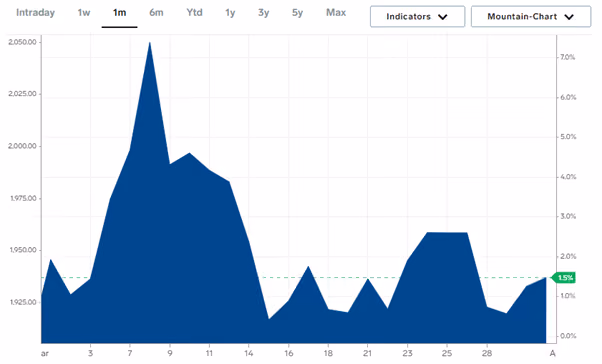Click the date label 7 on the x-axis
Image resolution: width=602 pixels, height=364 pixels.
[x=130, y=353]
